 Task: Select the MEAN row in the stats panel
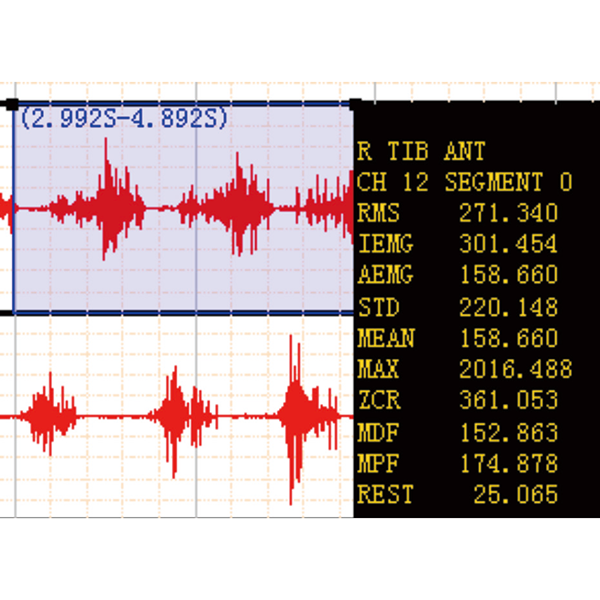[457, 338]
